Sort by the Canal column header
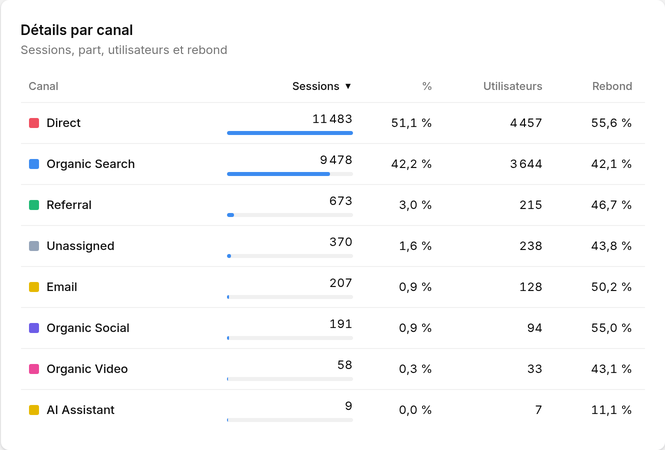The width and height of the screenshot is (665, 450). click(43, 86)
